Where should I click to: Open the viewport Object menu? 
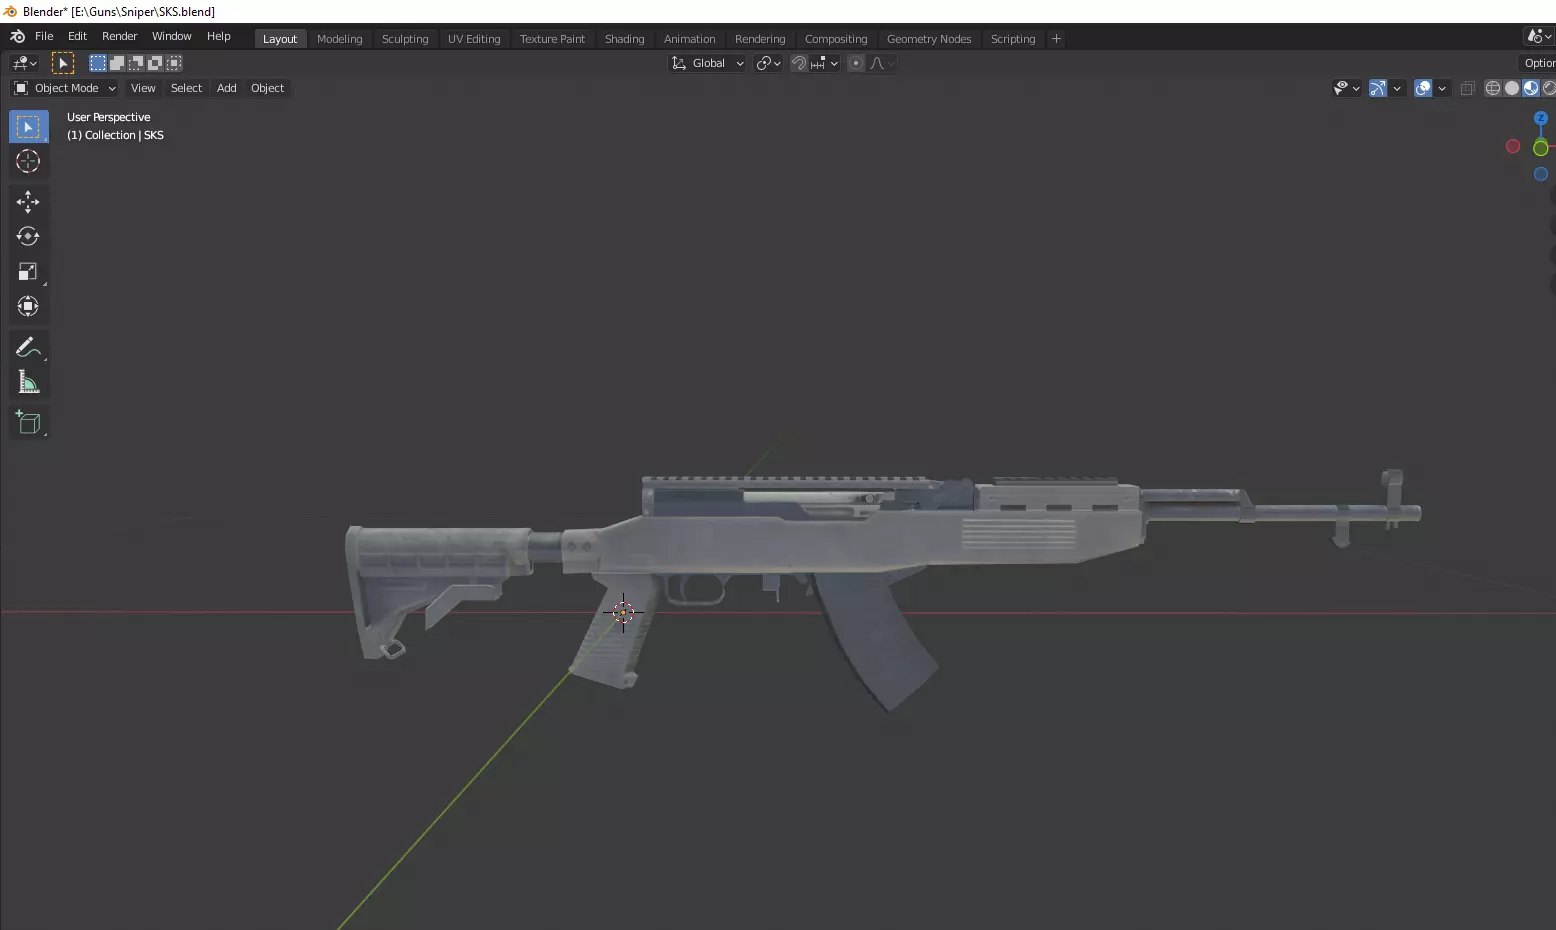pyautogui.click(x=267, y=88)
